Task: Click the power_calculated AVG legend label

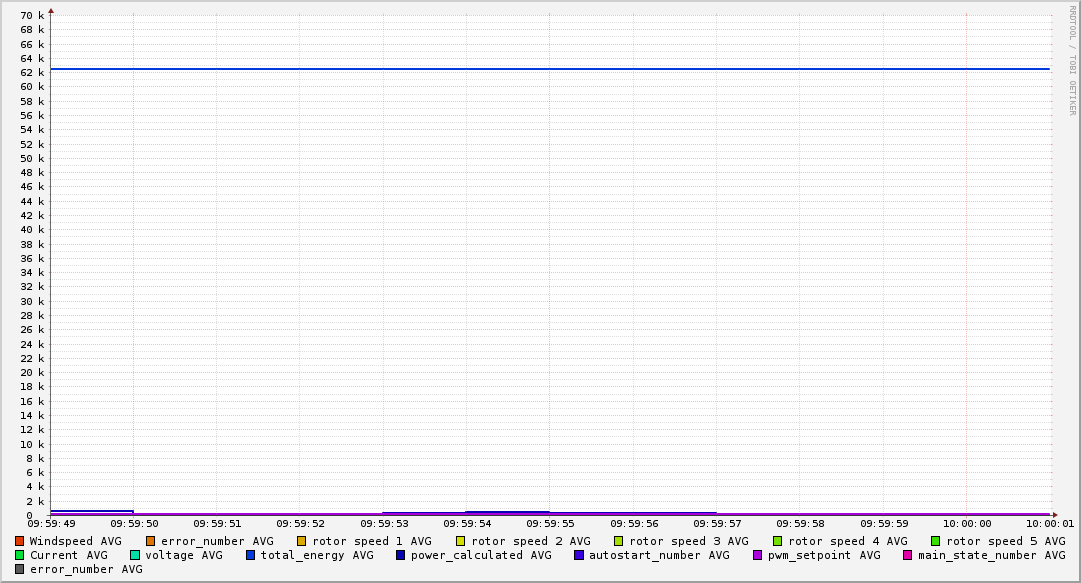Action: [x=481, y=555]
